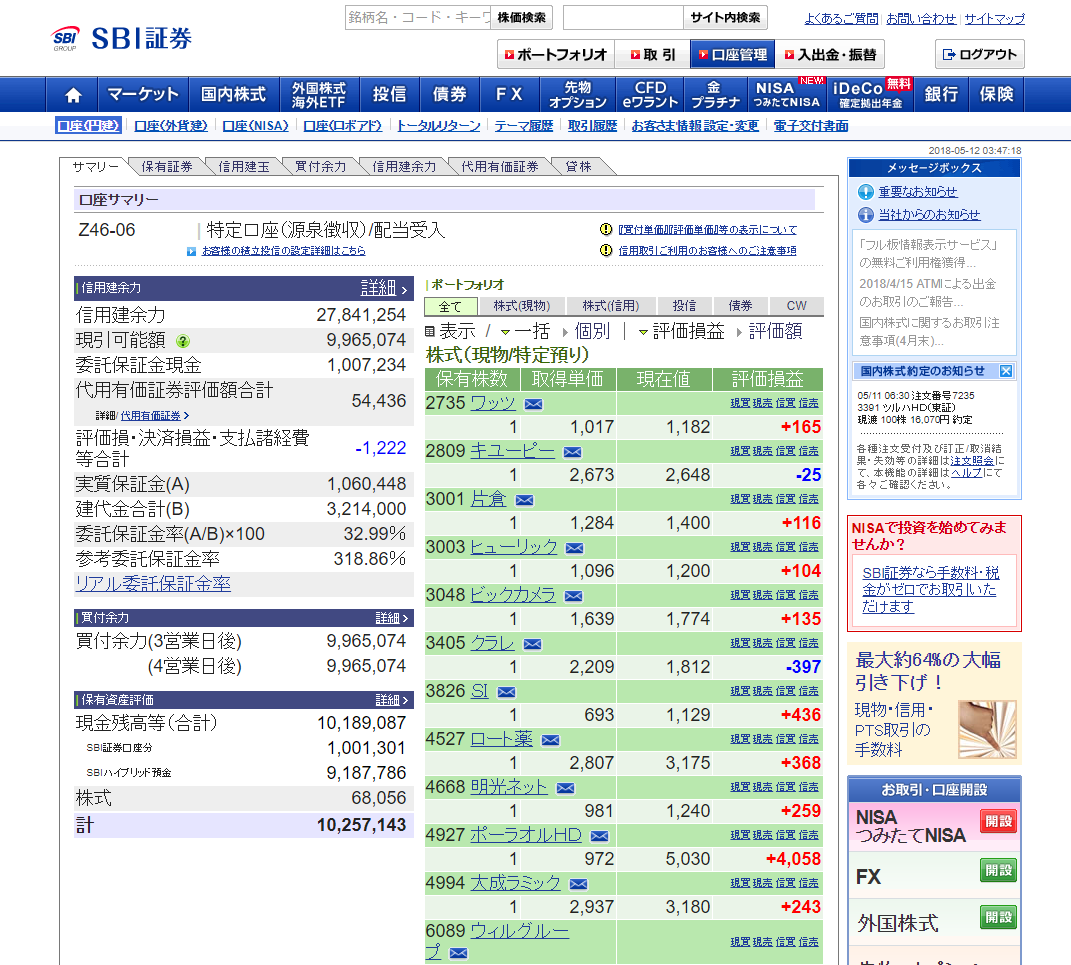Open the envelope alert icon beside ワッツ
The image size is (1071, 965).
(x=533, y=404)
